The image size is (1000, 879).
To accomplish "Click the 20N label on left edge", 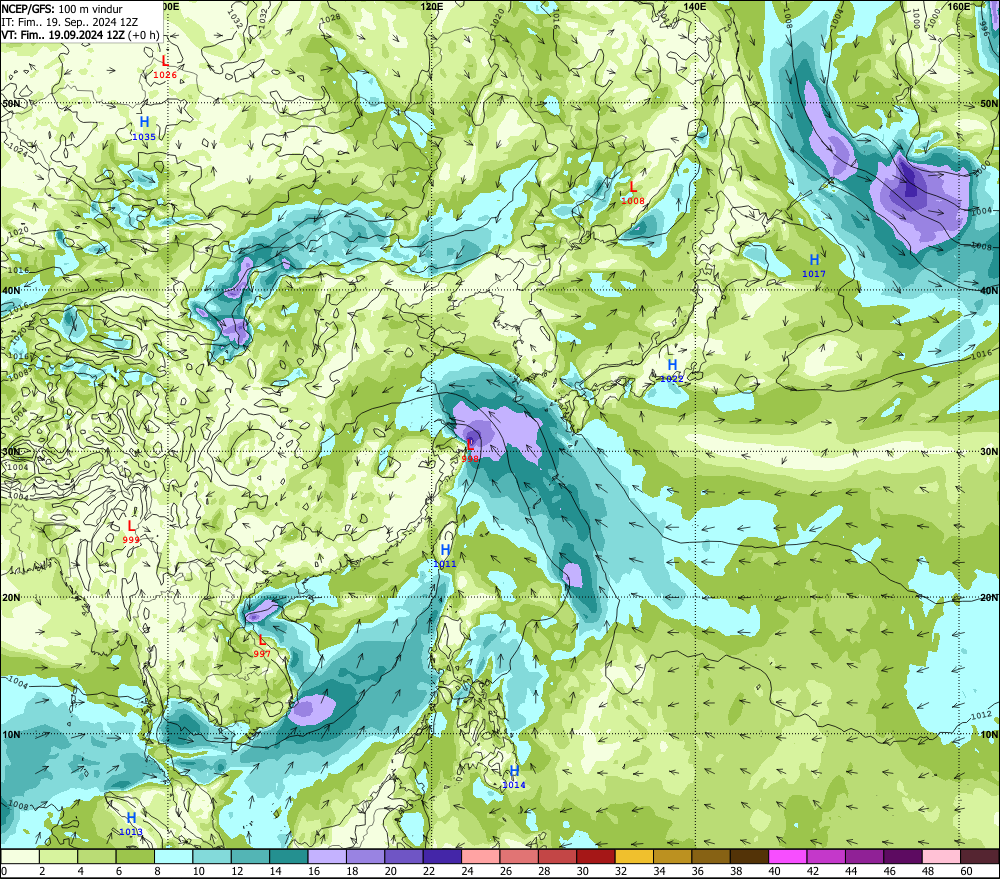I will point(11,598).
